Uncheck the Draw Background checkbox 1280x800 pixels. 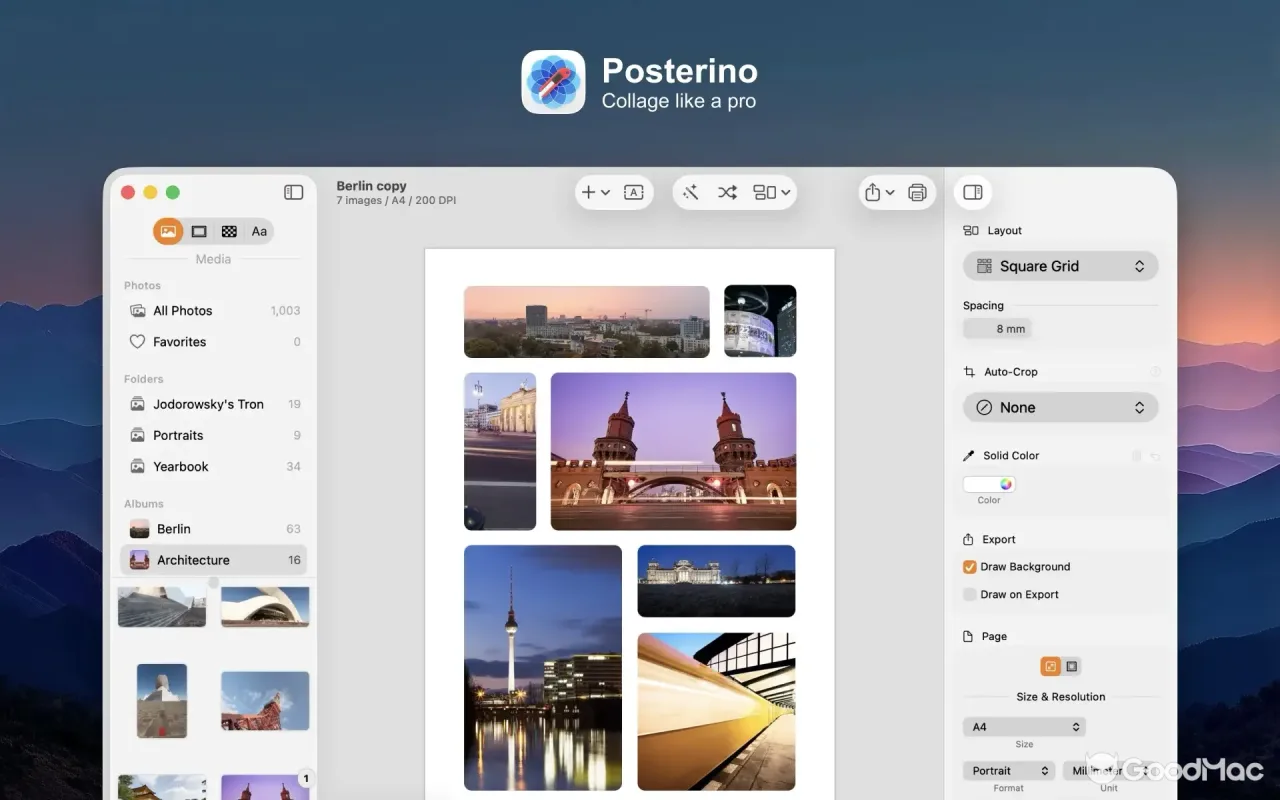[x=969, y=567]
